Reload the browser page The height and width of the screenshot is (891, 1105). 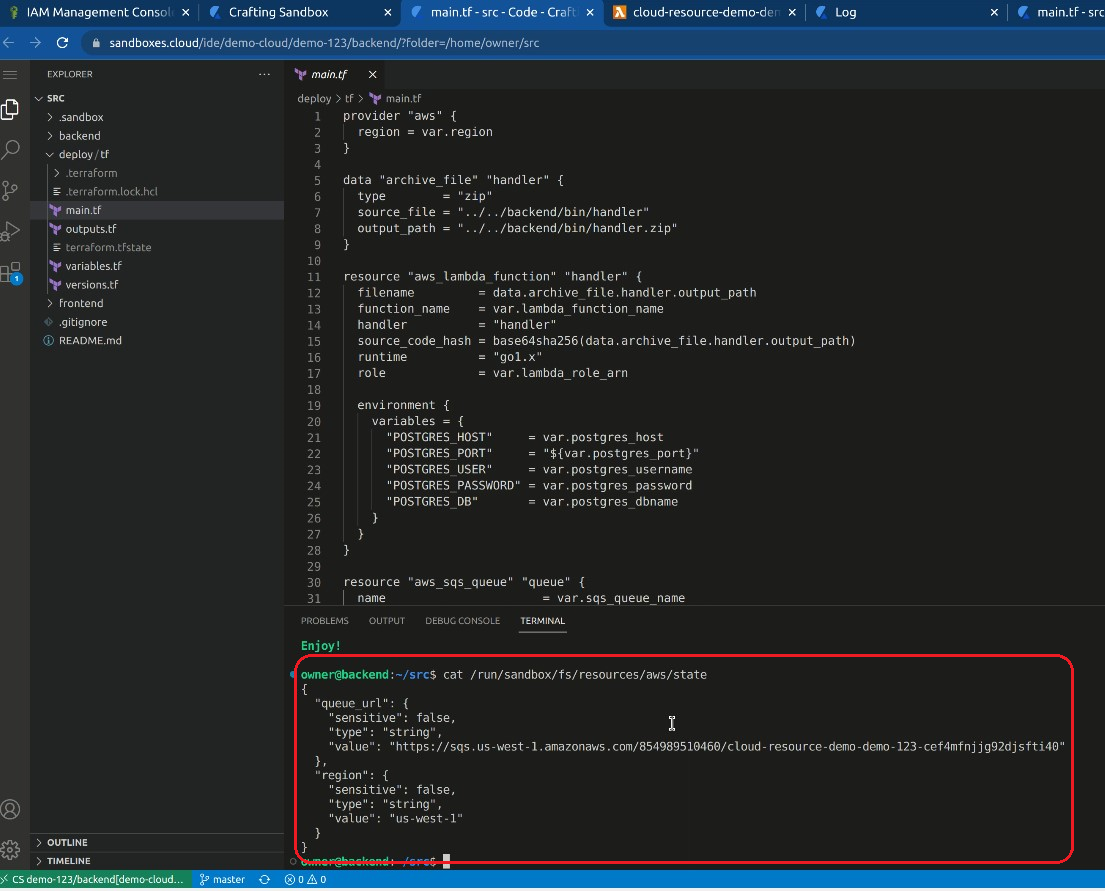[62, 43]
